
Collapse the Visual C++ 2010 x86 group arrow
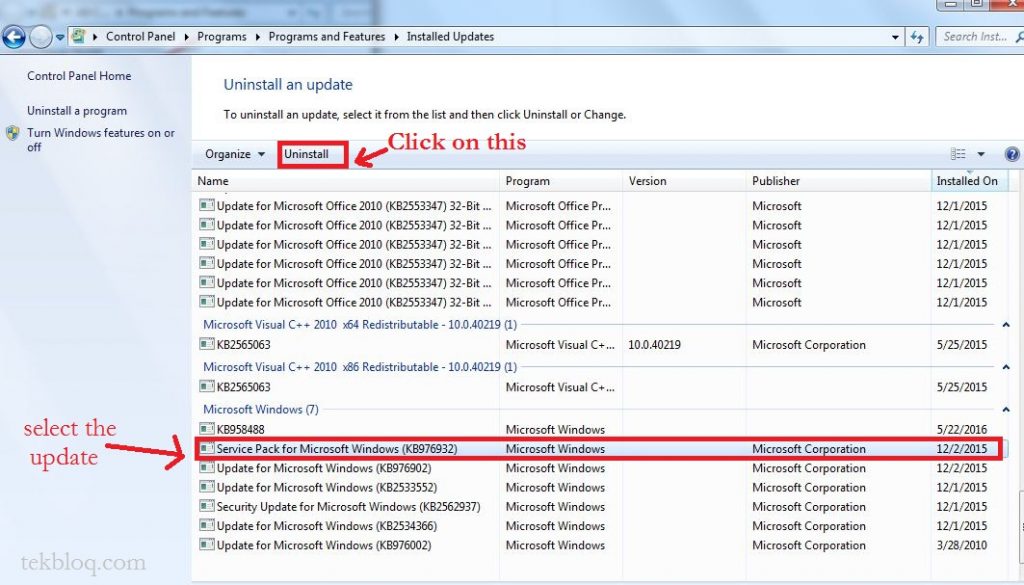coord(1006,367)
